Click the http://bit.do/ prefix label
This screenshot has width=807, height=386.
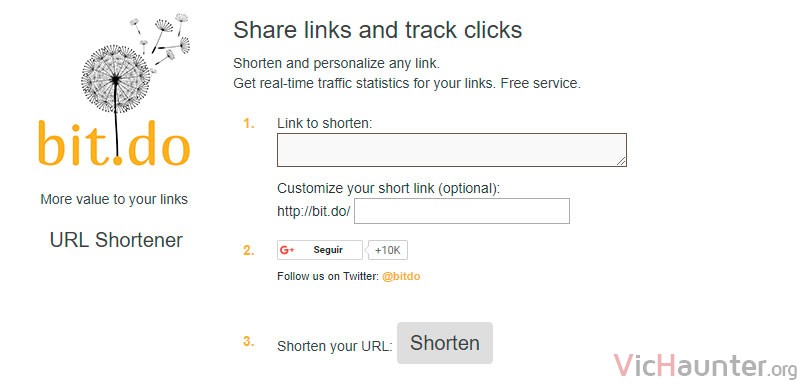coord(313,212)
